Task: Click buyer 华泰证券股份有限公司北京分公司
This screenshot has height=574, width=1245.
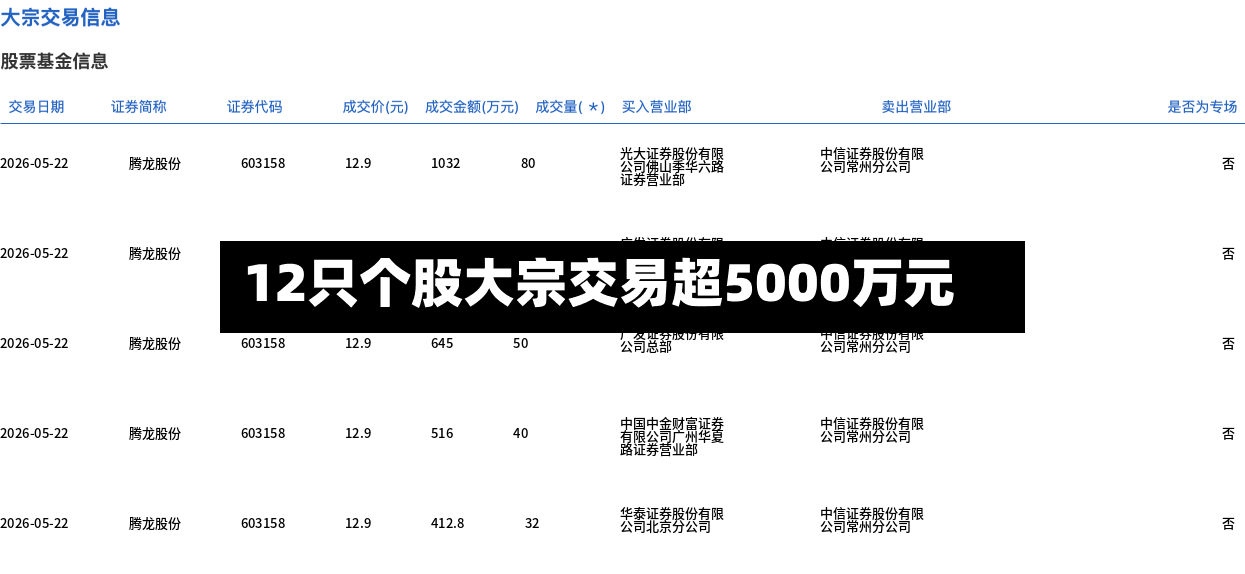Action: tap(672, 520)
